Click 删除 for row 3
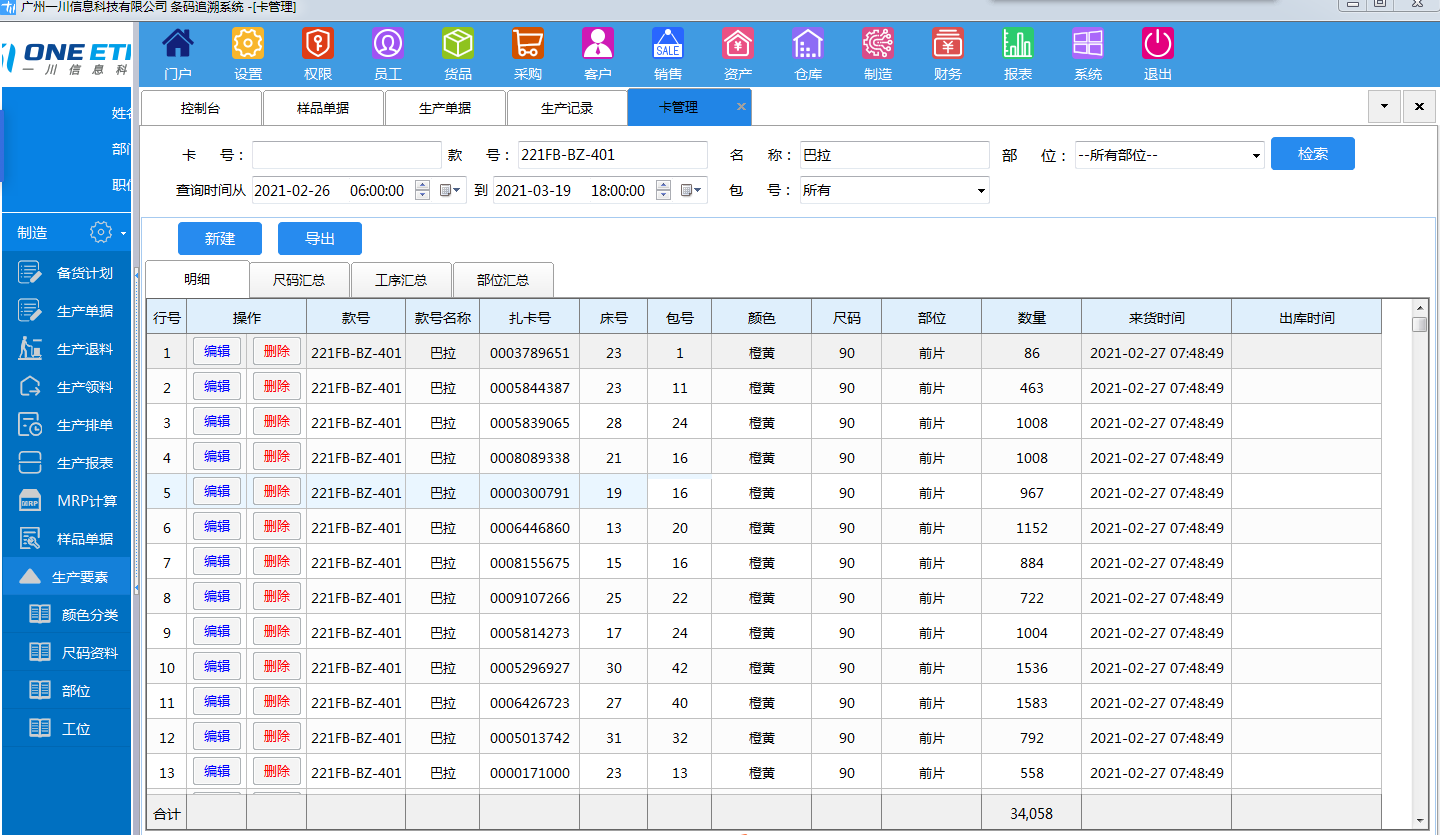Image resolution: width=1440 pixels, height=835 pixels. click(x=277, y=422)
